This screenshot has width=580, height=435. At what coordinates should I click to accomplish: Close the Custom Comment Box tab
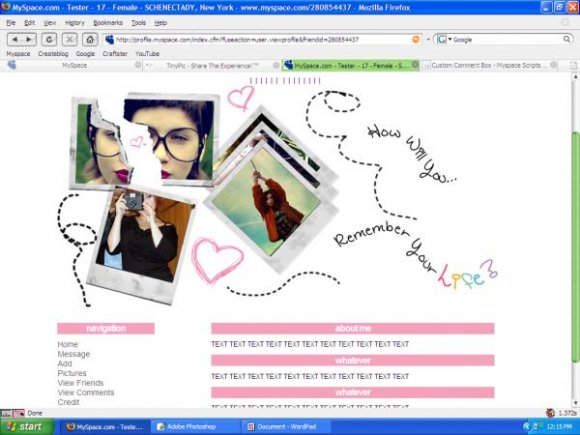click(x=553, y=65)
